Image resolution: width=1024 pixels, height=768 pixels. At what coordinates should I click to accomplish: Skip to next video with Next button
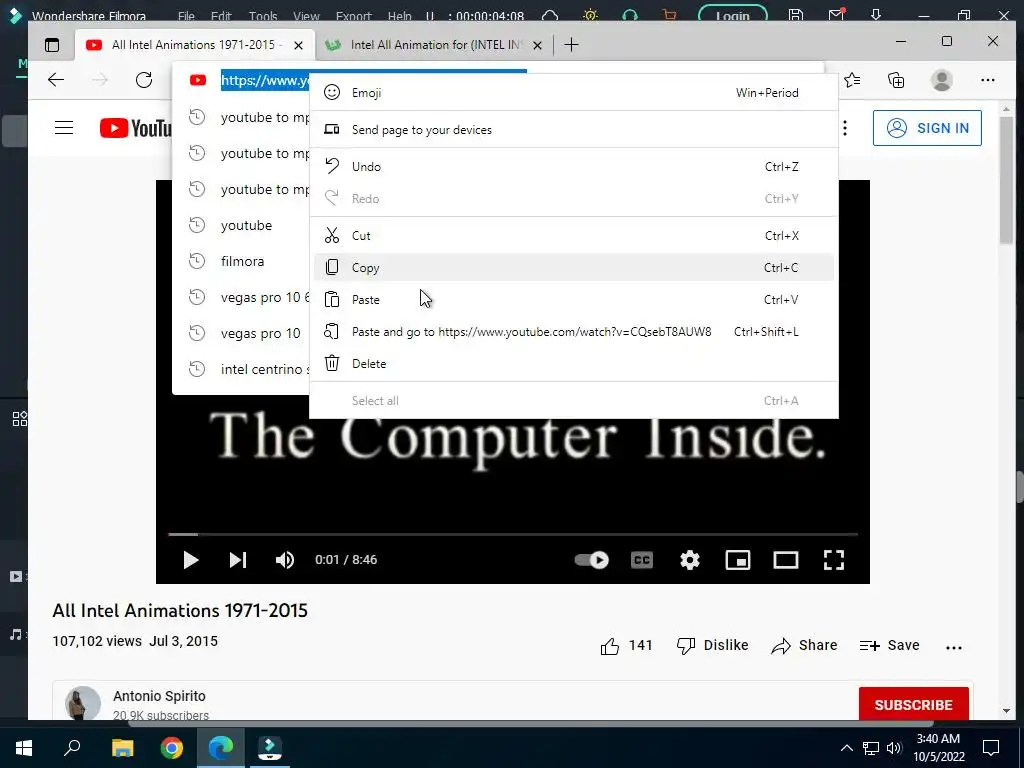(x=238, y=560)
